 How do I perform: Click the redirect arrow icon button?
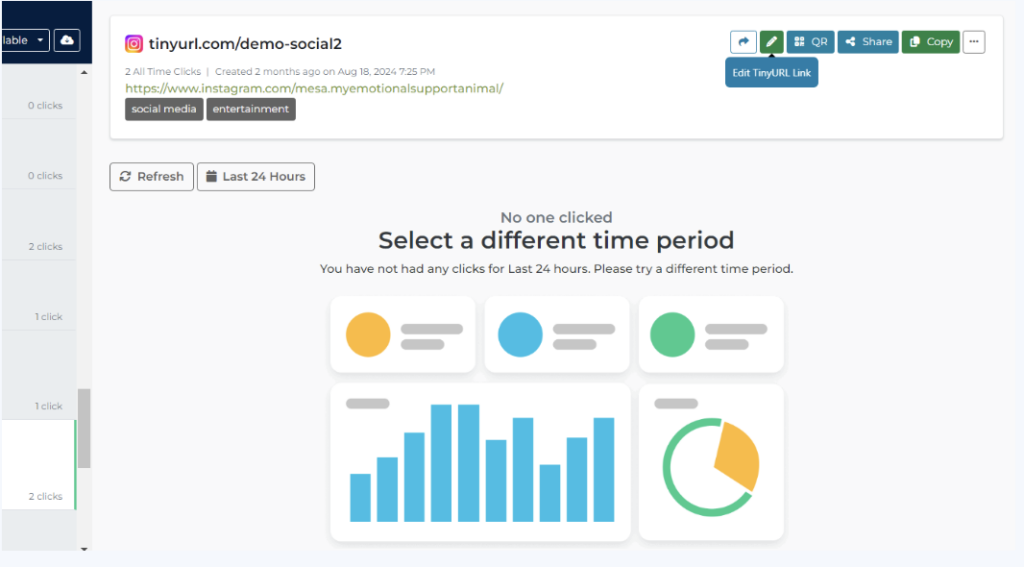pos(743,42)
